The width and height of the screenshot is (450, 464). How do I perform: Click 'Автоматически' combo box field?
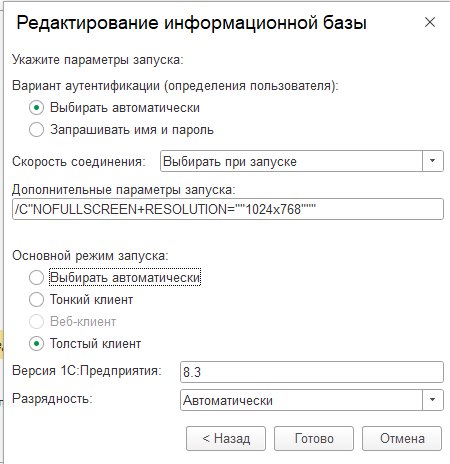pyautogui.click(x=301, y=400)
